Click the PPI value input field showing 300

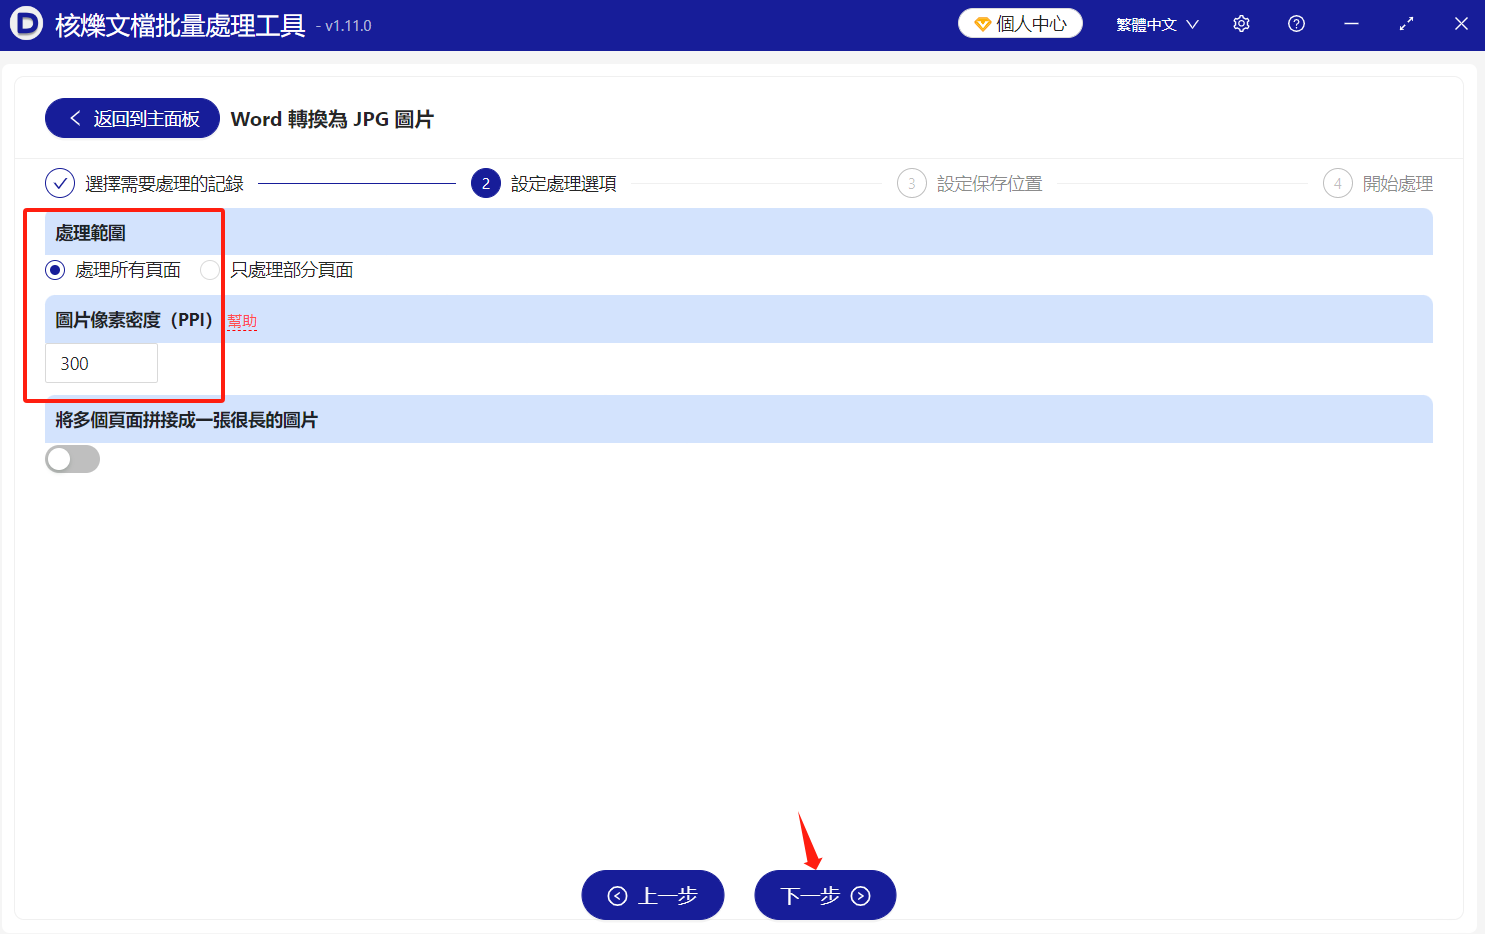(101, 363)
